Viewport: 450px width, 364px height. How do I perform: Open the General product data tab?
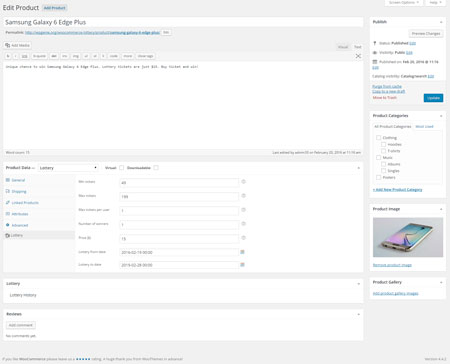tap(18, 180)
